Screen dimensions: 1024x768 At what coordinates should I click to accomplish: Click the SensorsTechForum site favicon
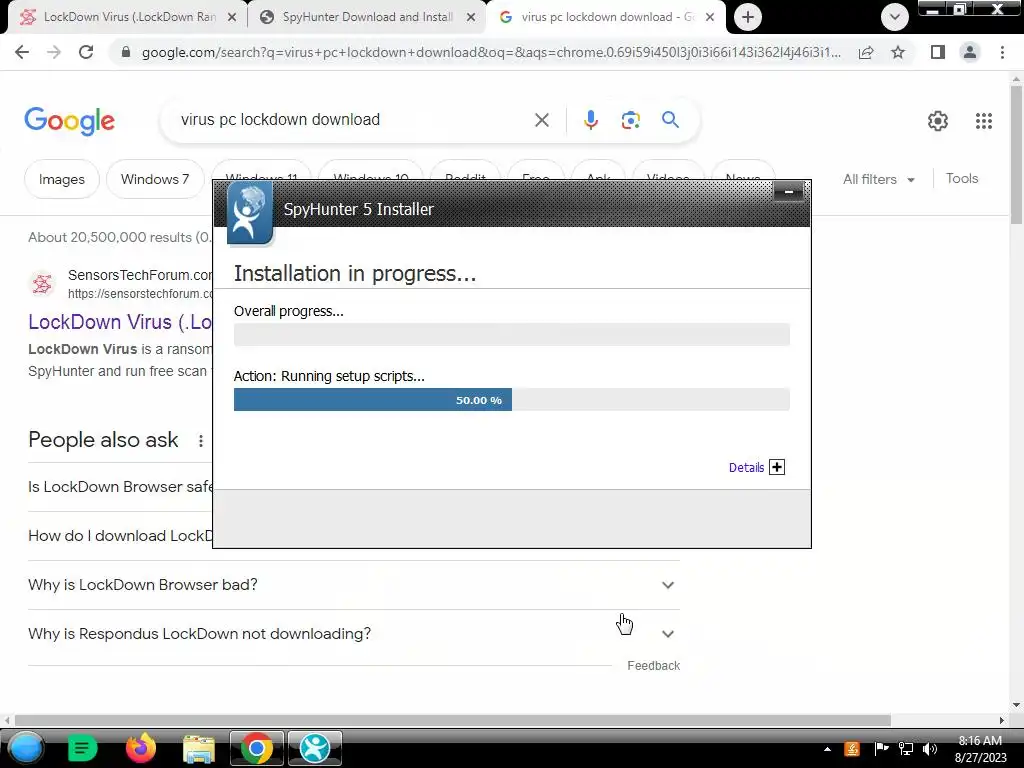coord(42,284)
